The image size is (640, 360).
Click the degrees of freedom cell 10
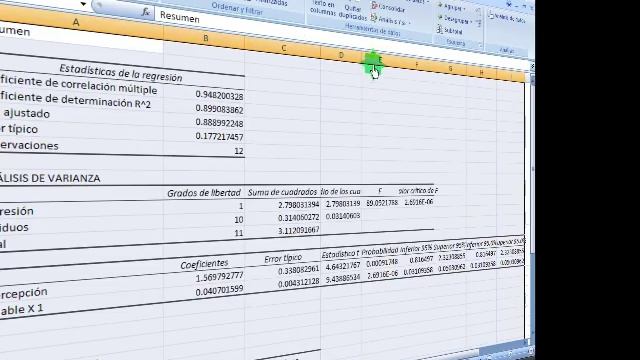pyautogui.click(x=239, y=220)
